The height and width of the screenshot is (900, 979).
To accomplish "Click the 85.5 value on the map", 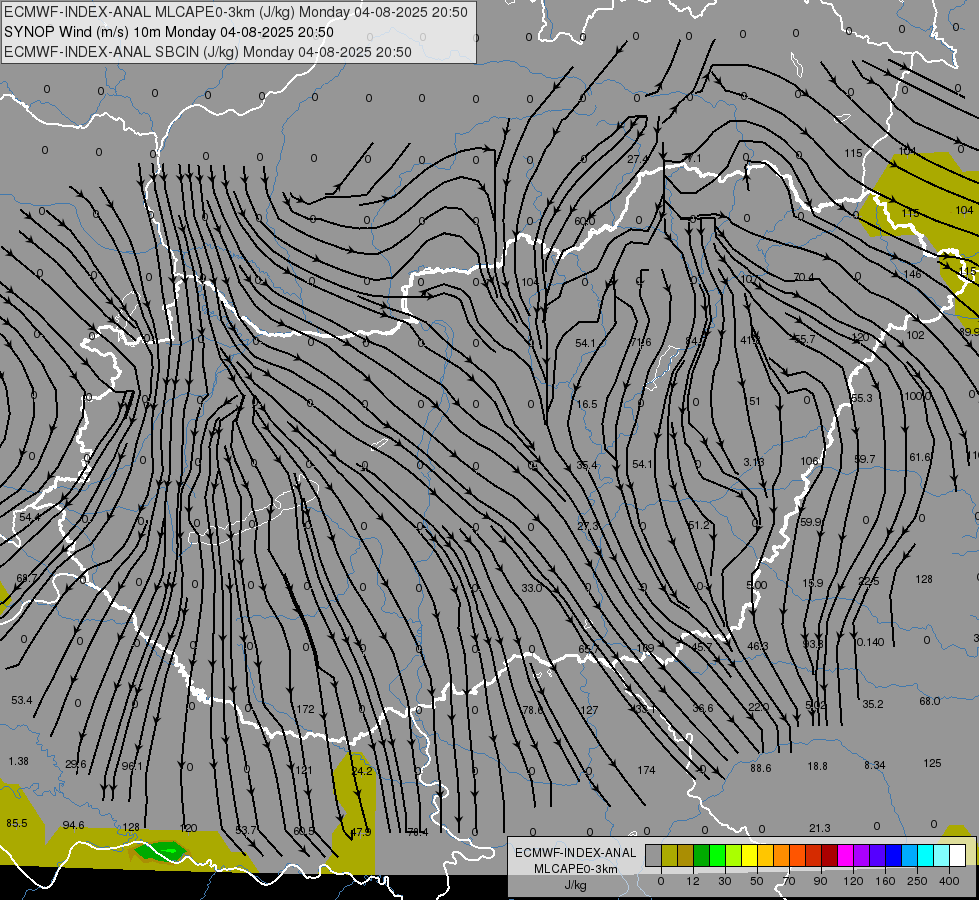I will coord(17,823).
